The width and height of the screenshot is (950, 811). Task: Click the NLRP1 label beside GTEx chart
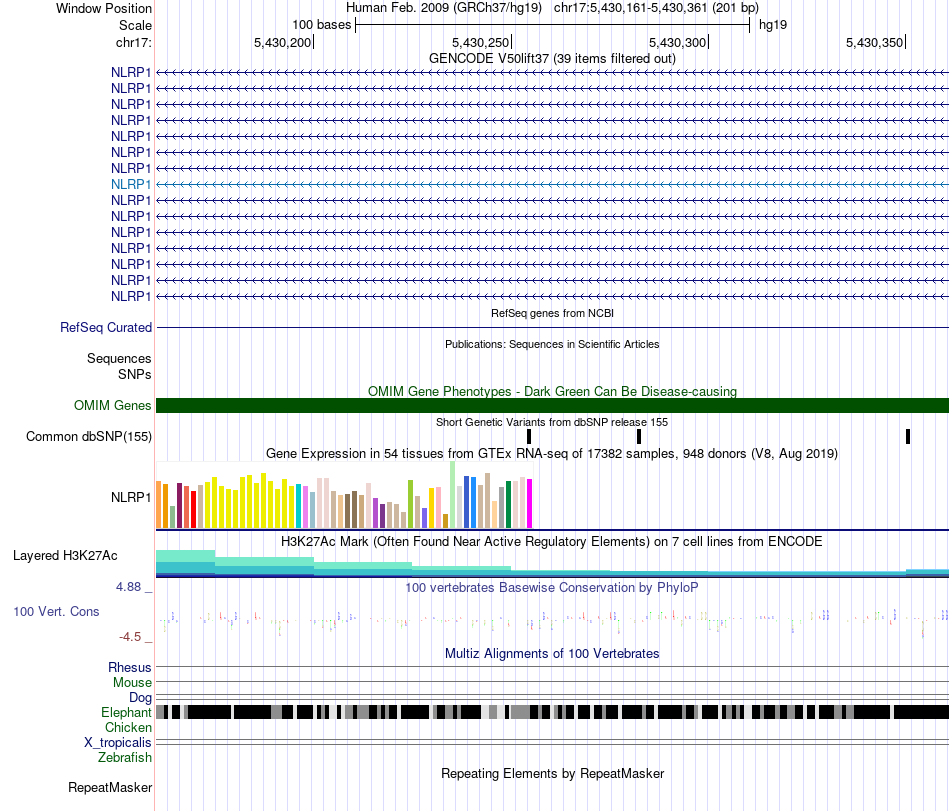131,497
